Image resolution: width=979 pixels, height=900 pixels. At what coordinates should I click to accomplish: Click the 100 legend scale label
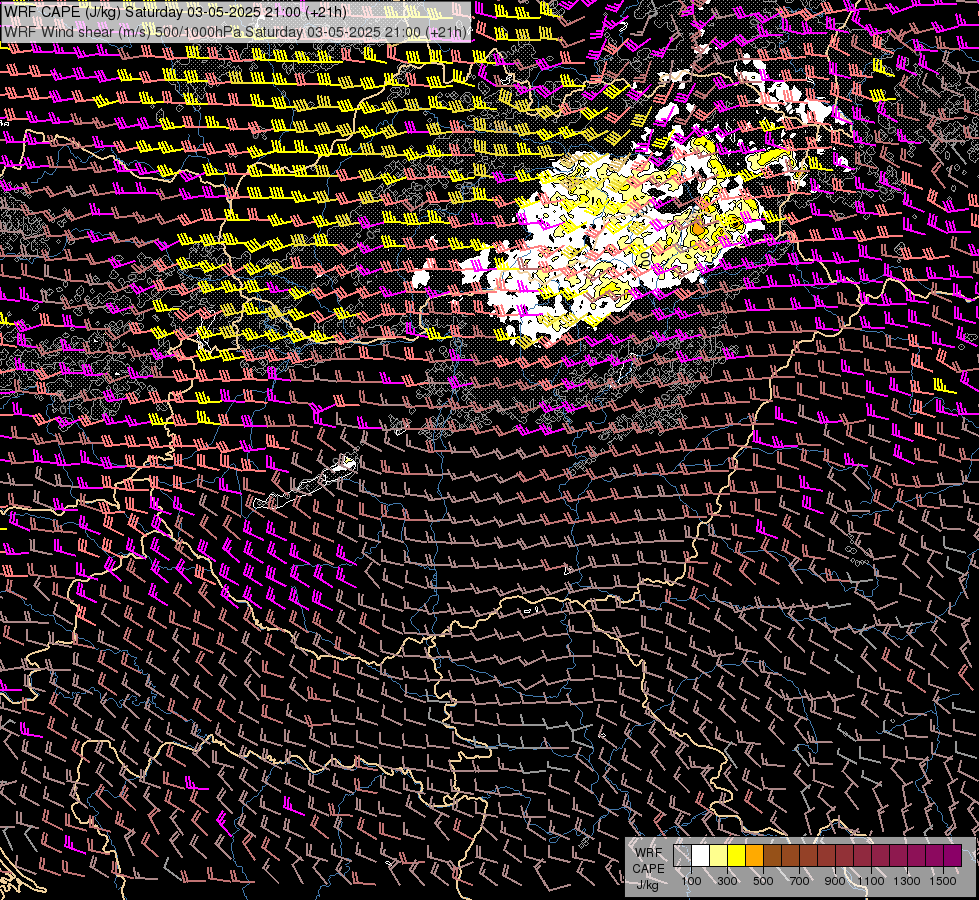(x=691, y=881)
